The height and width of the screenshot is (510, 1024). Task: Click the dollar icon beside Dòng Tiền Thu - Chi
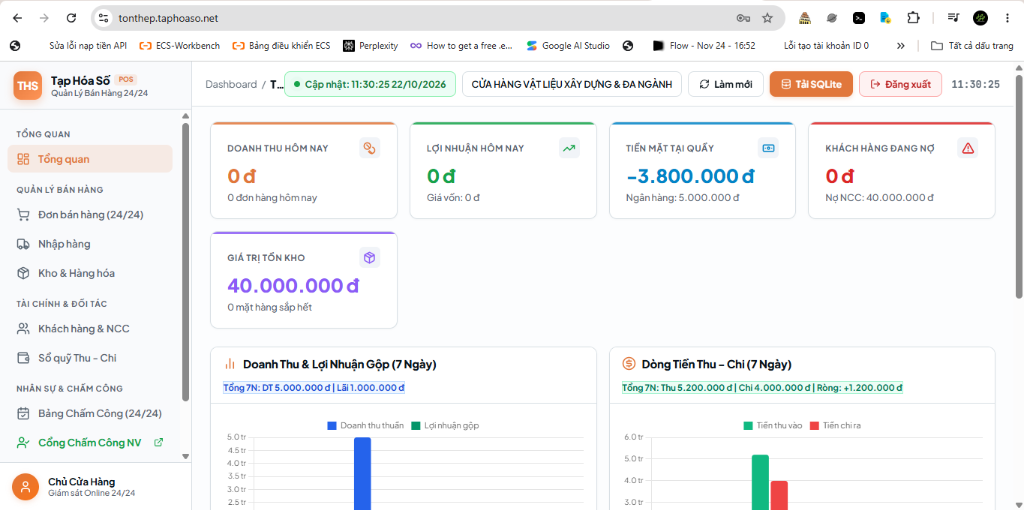coord(629,364)
